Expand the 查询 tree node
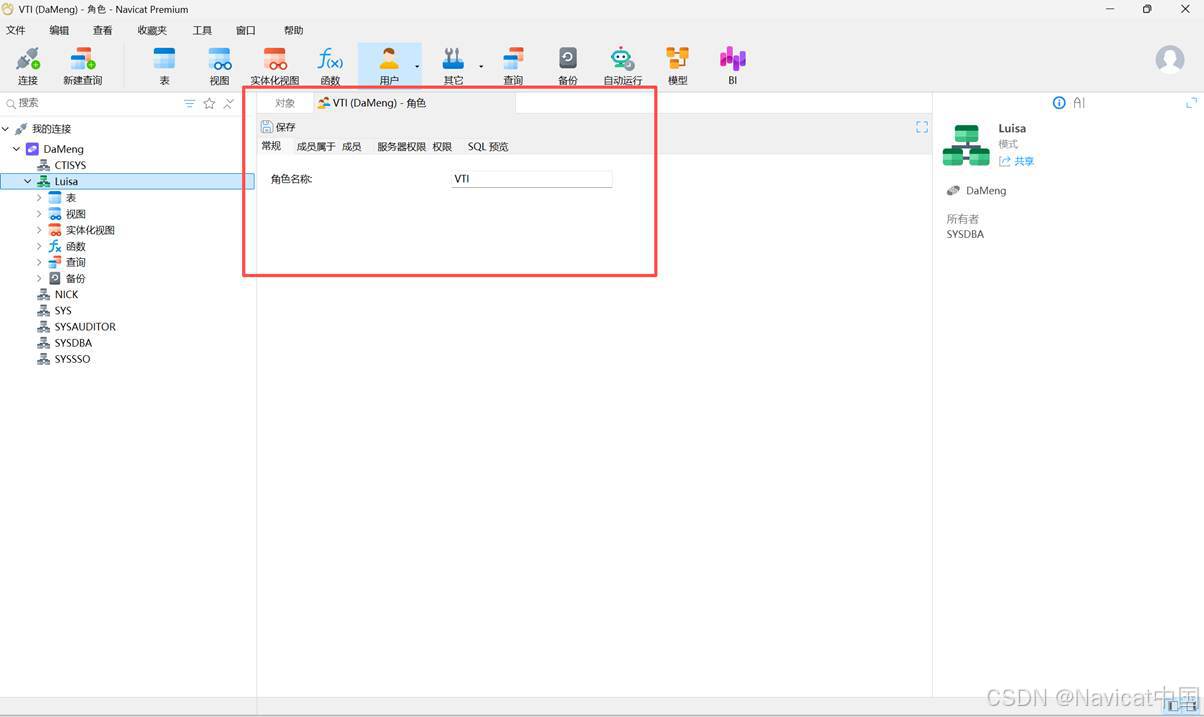Screen dimensions: 1204x717 [x=39, y=262]
